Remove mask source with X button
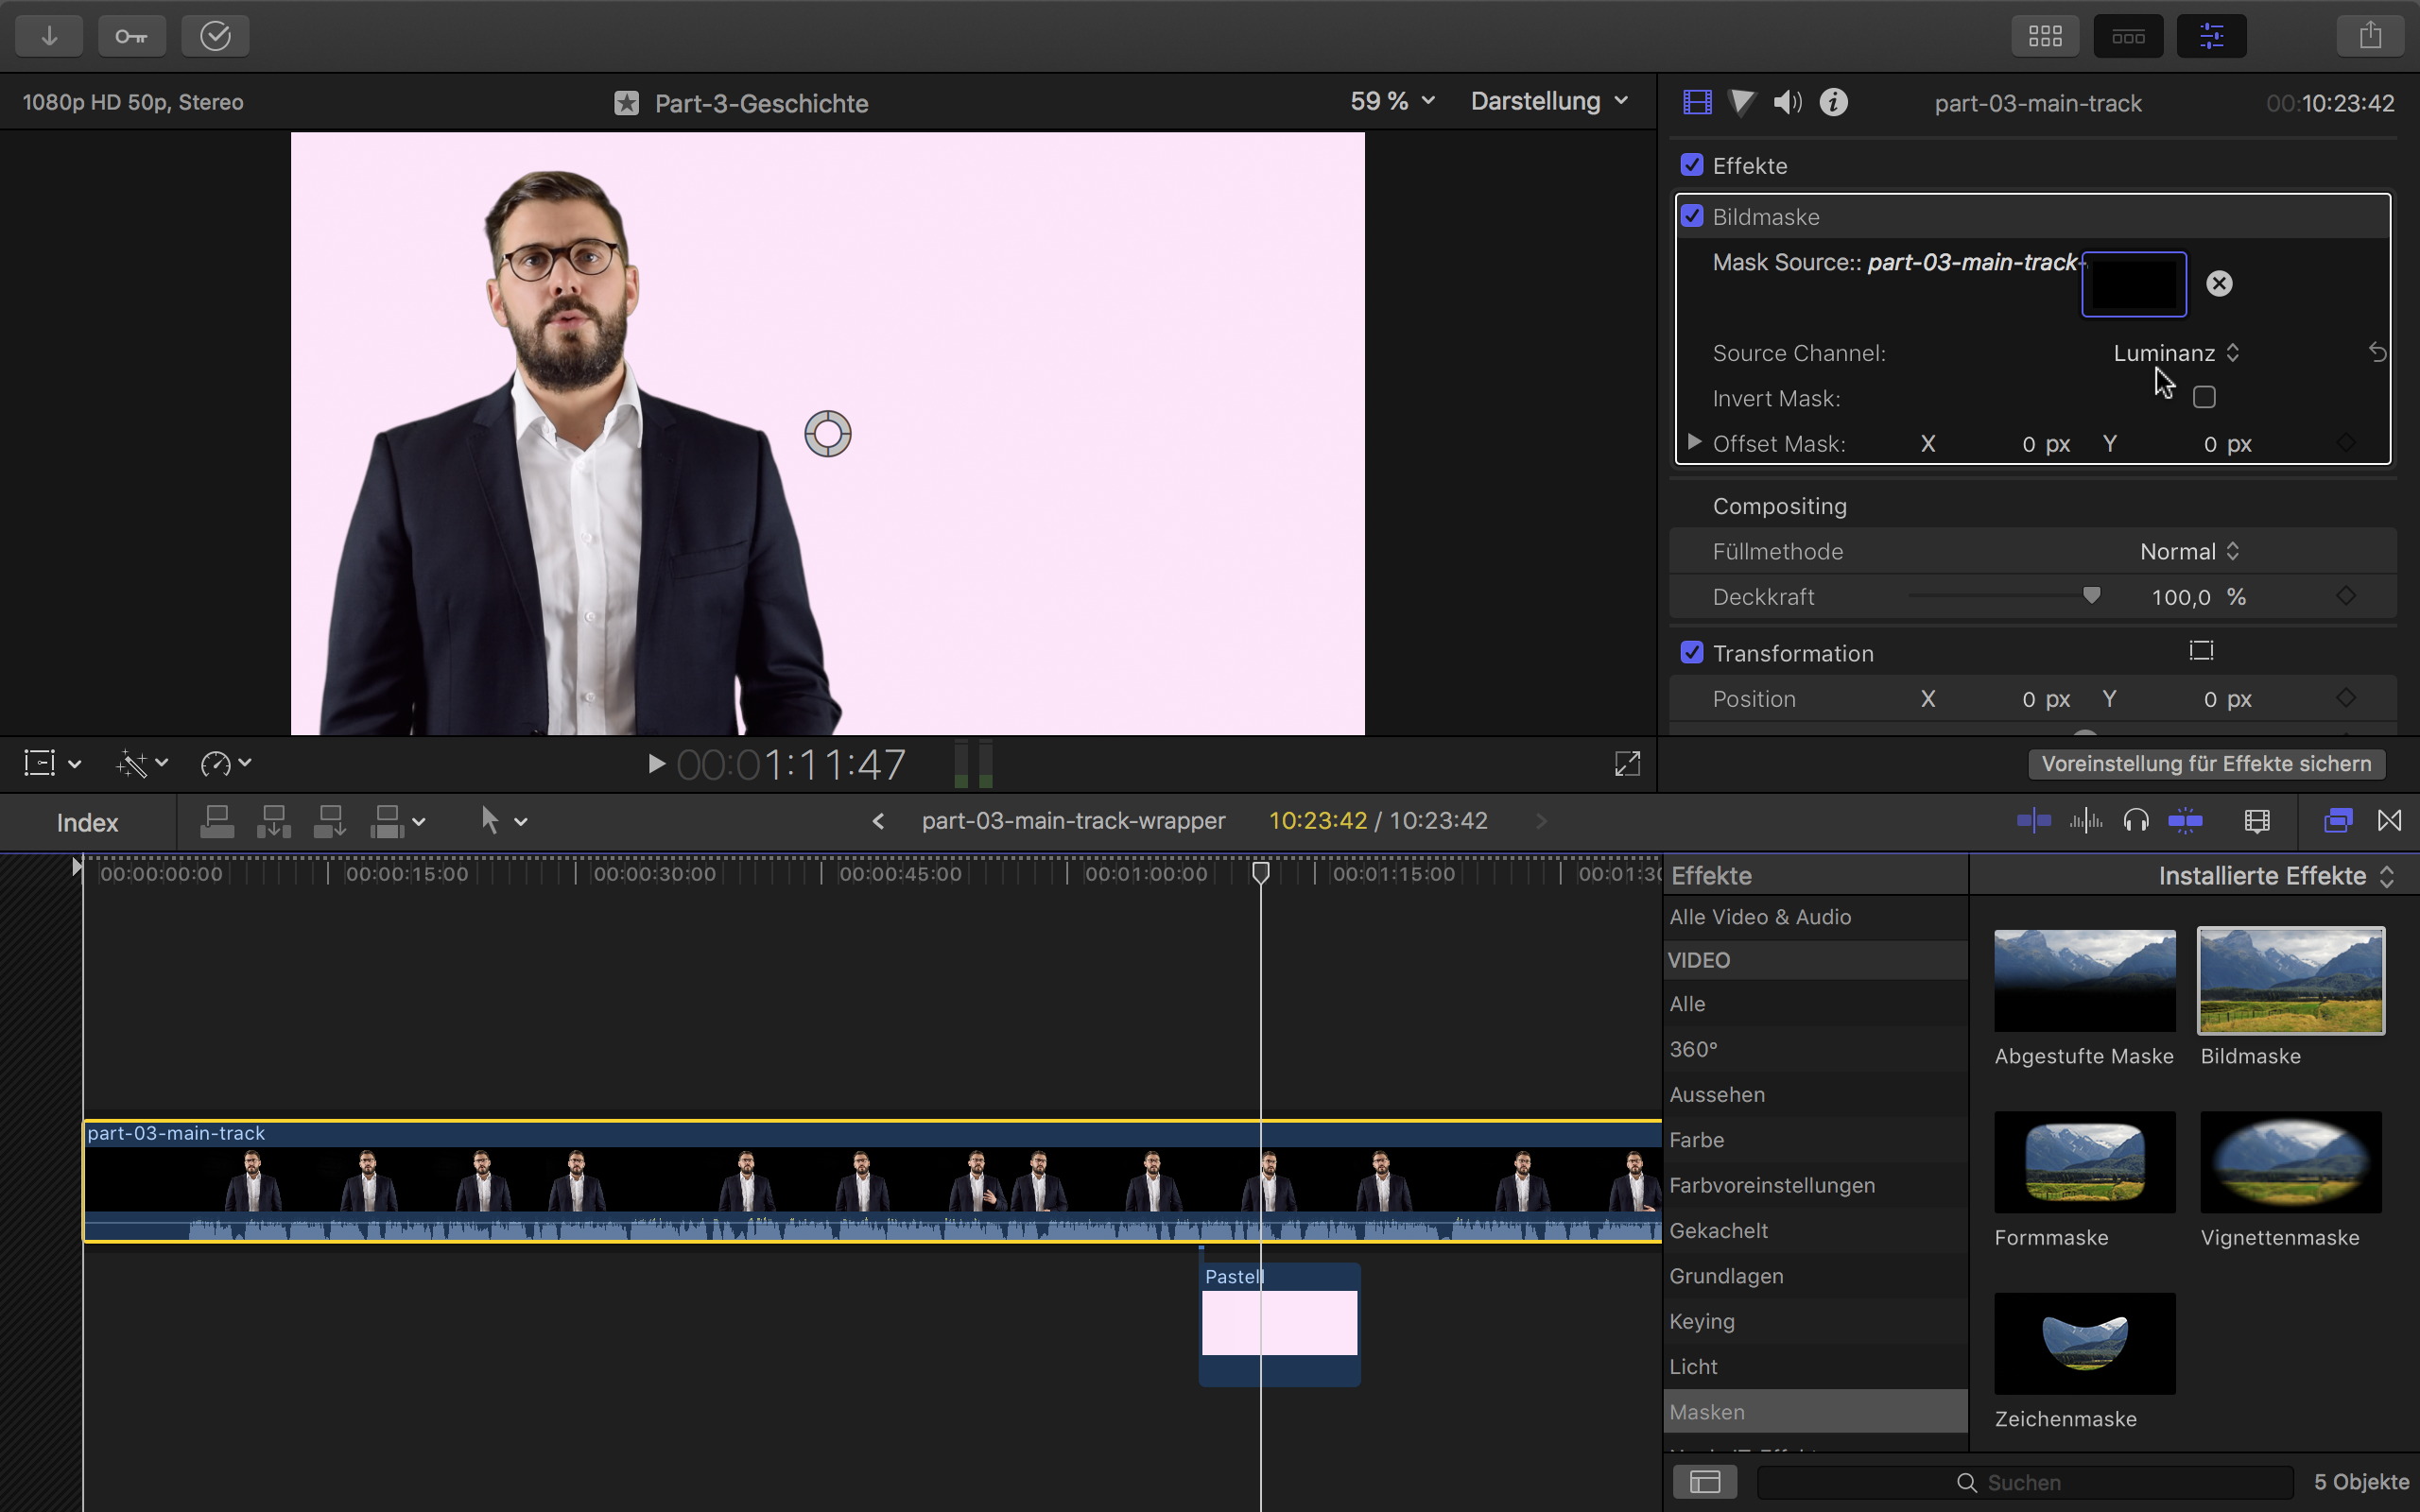The height and width of the screenshot is (1512, 2420). pyautogui.click(x=2219, y=284)
